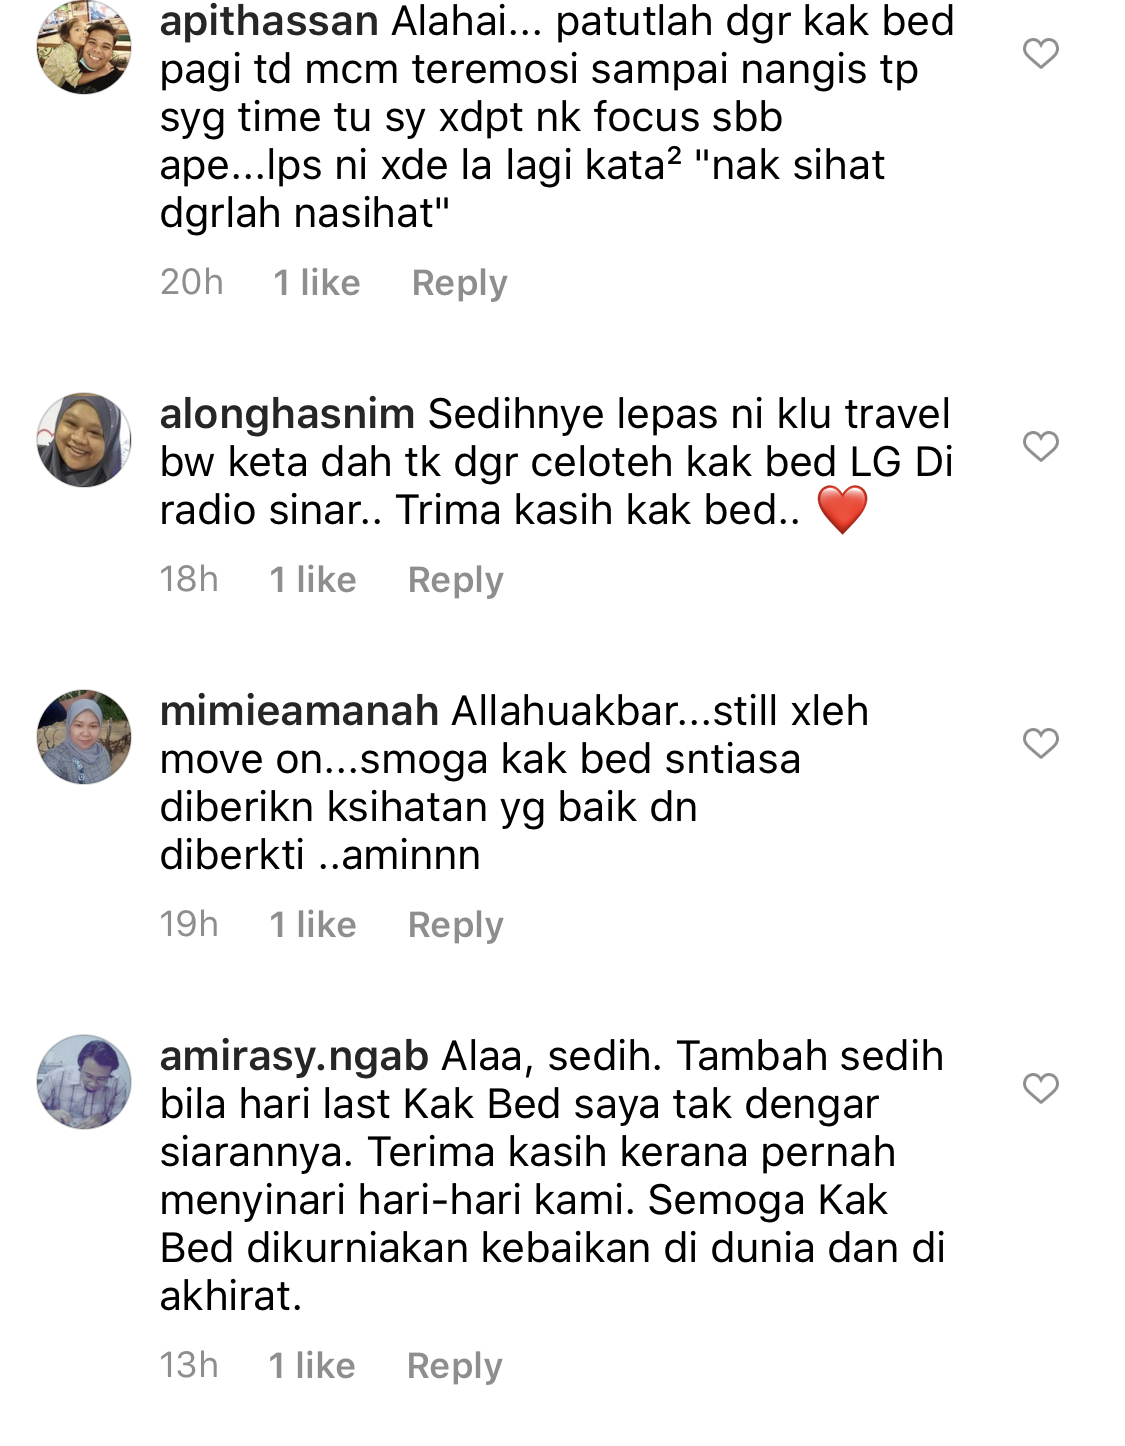Screen dimensions: 1125x1446
Task: Like apithassan's comment with the heart icon
Action: [1040, 53]
